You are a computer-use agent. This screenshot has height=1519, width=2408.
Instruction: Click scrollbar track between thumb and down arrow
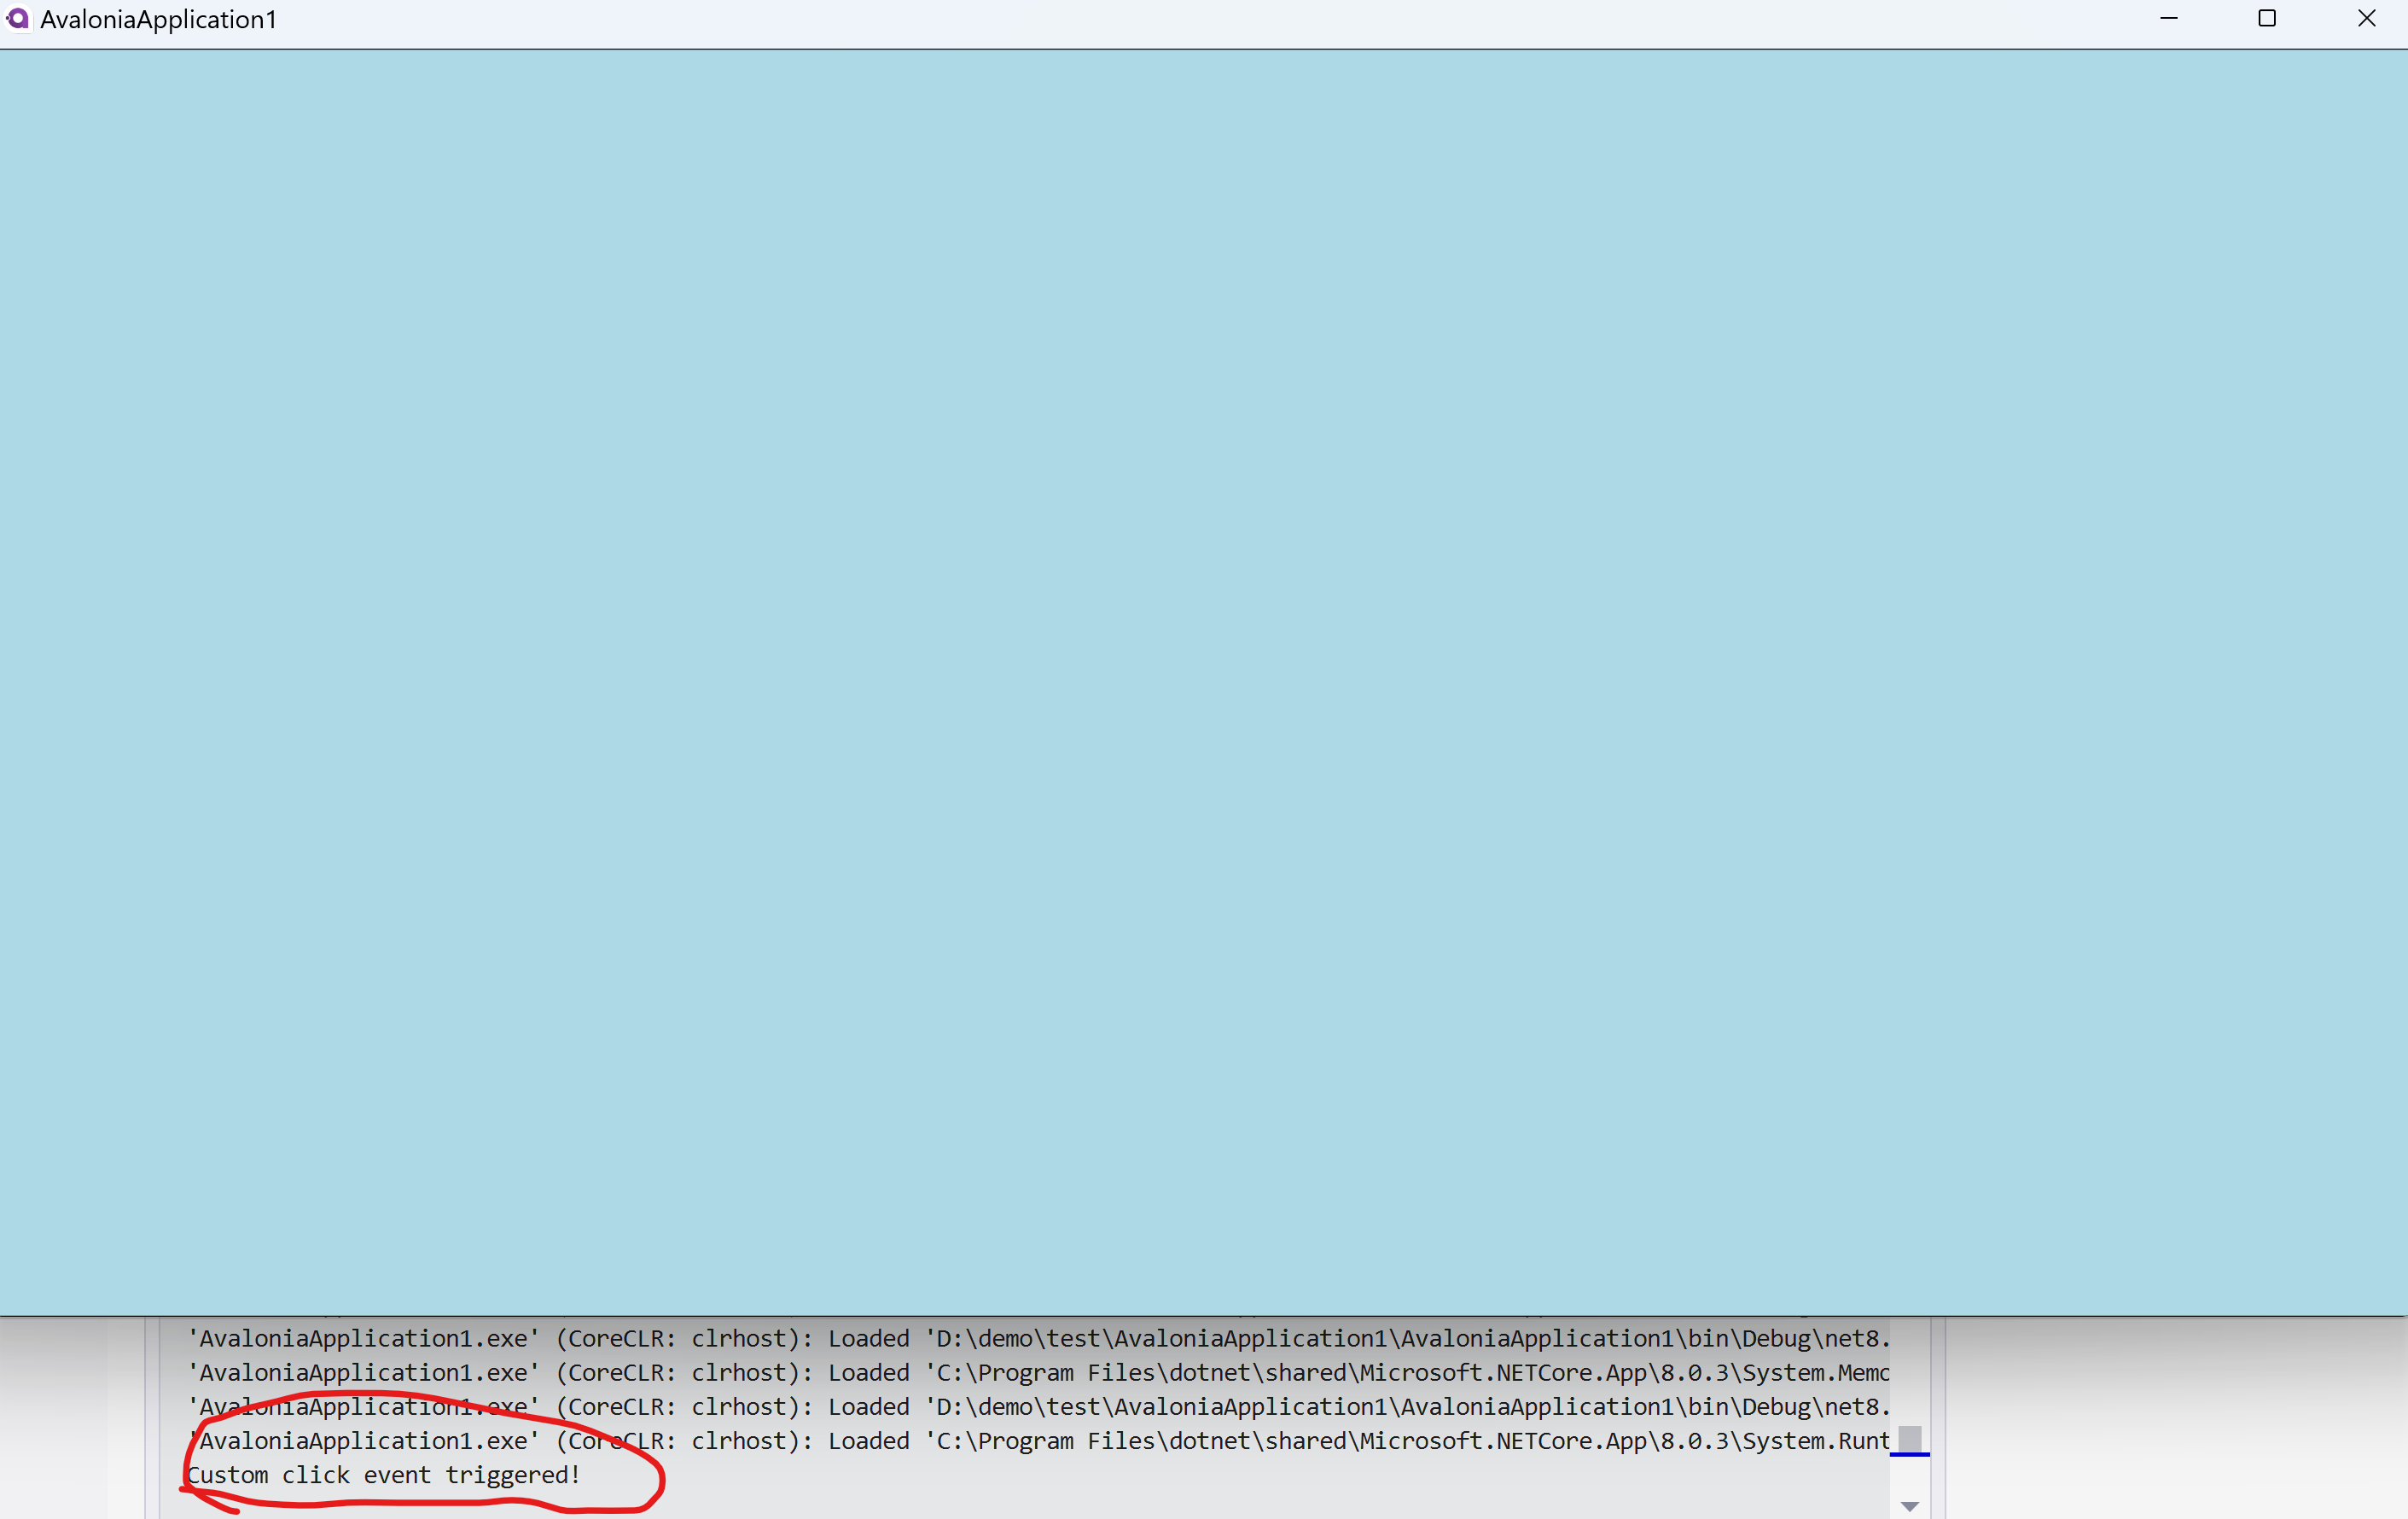click(x=1909, y=1476)
